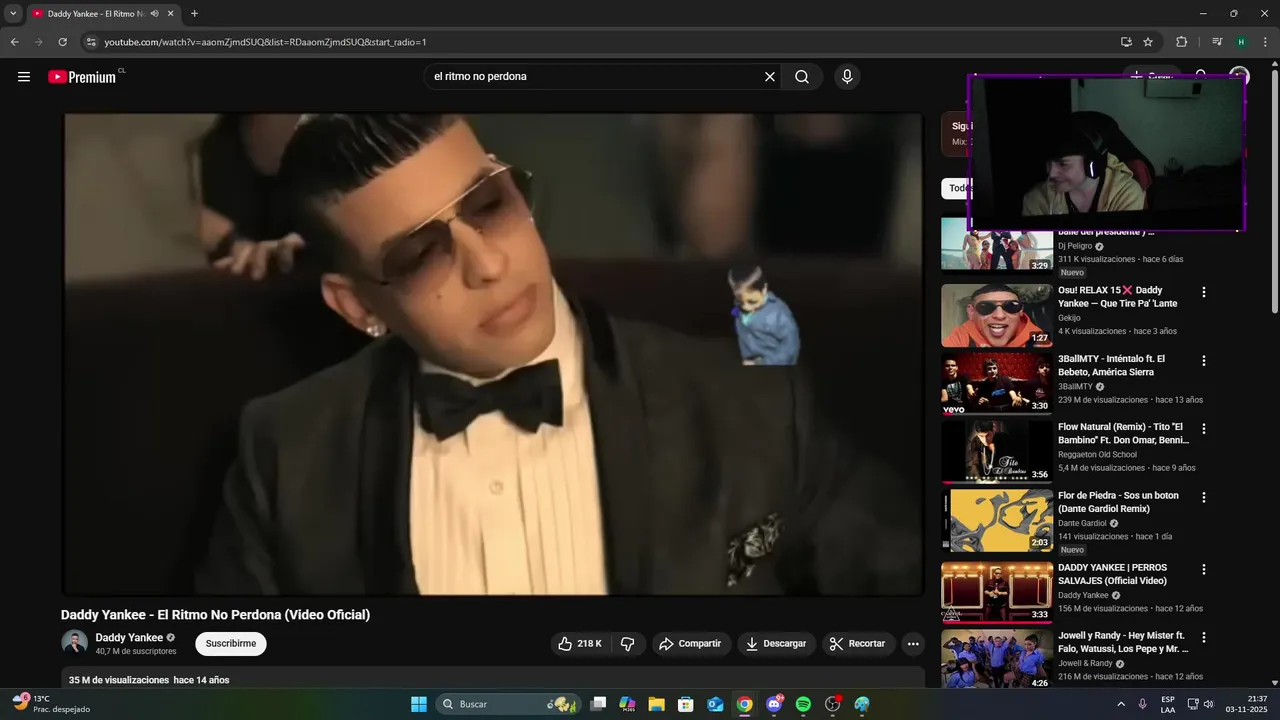Image resolution: width=1280 pixels, height=720 pixels.
Task: Clear the search text with the X icon
Action: click(x=770, y=77)
